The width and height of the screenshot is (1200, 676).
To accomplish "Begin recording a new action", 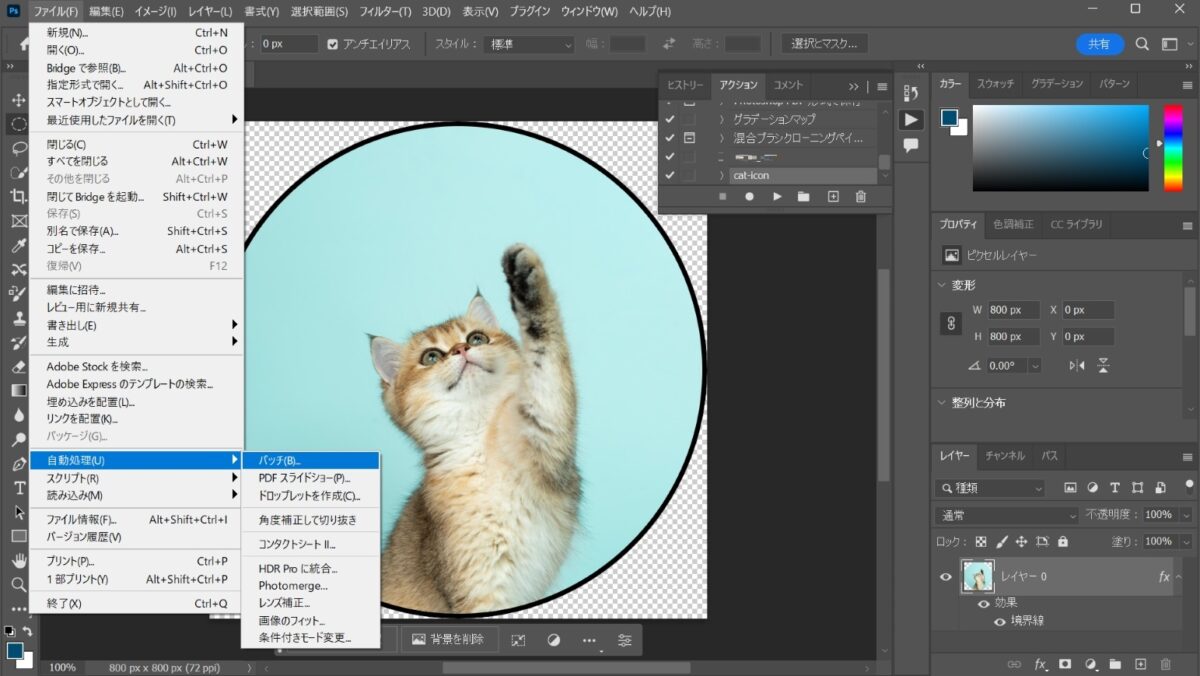I will (749, 197).
